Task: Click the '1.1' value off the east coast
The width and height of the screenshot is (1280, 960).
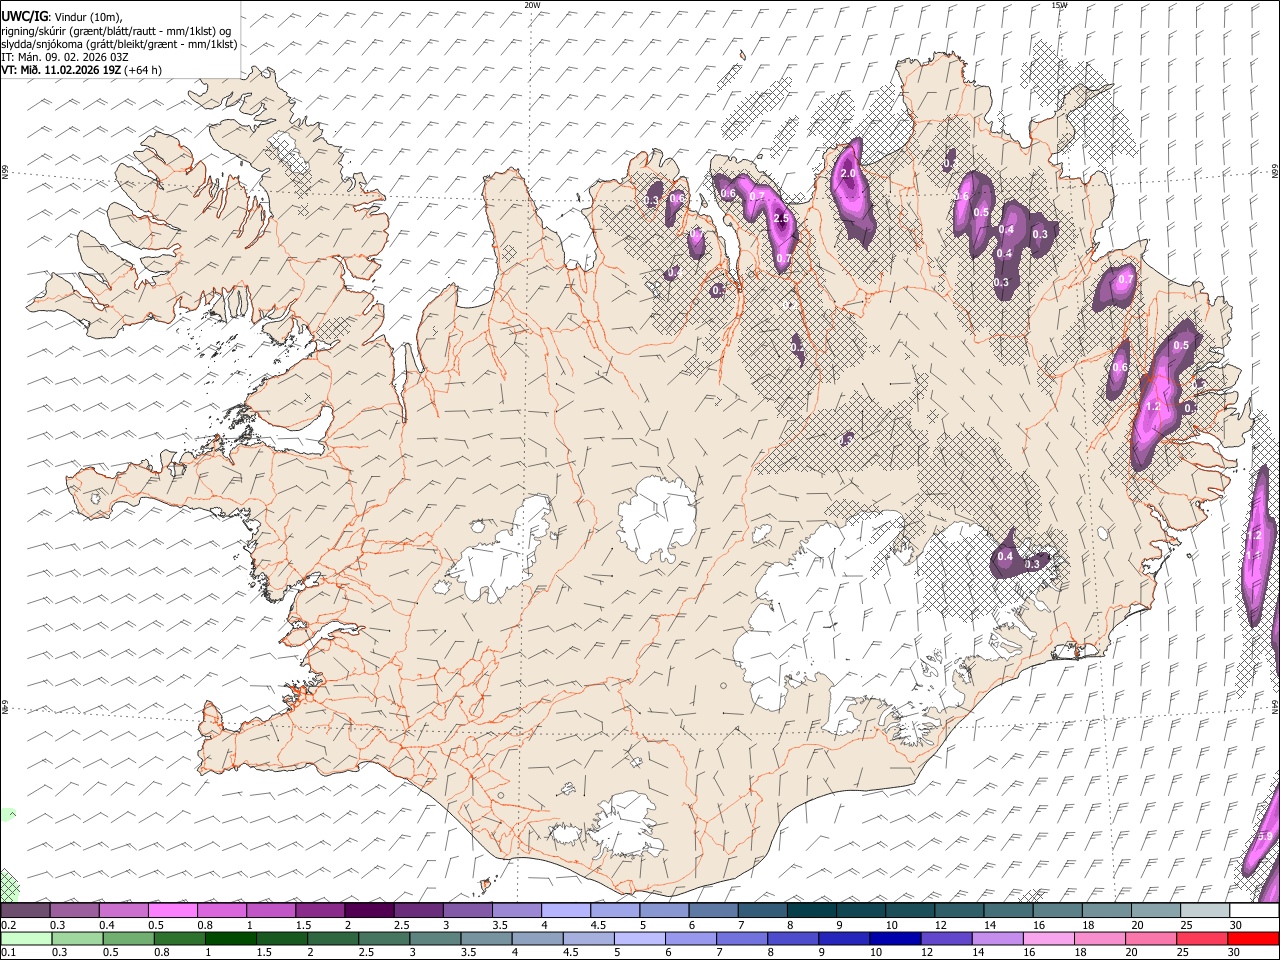Action: tap(1253, 555)
